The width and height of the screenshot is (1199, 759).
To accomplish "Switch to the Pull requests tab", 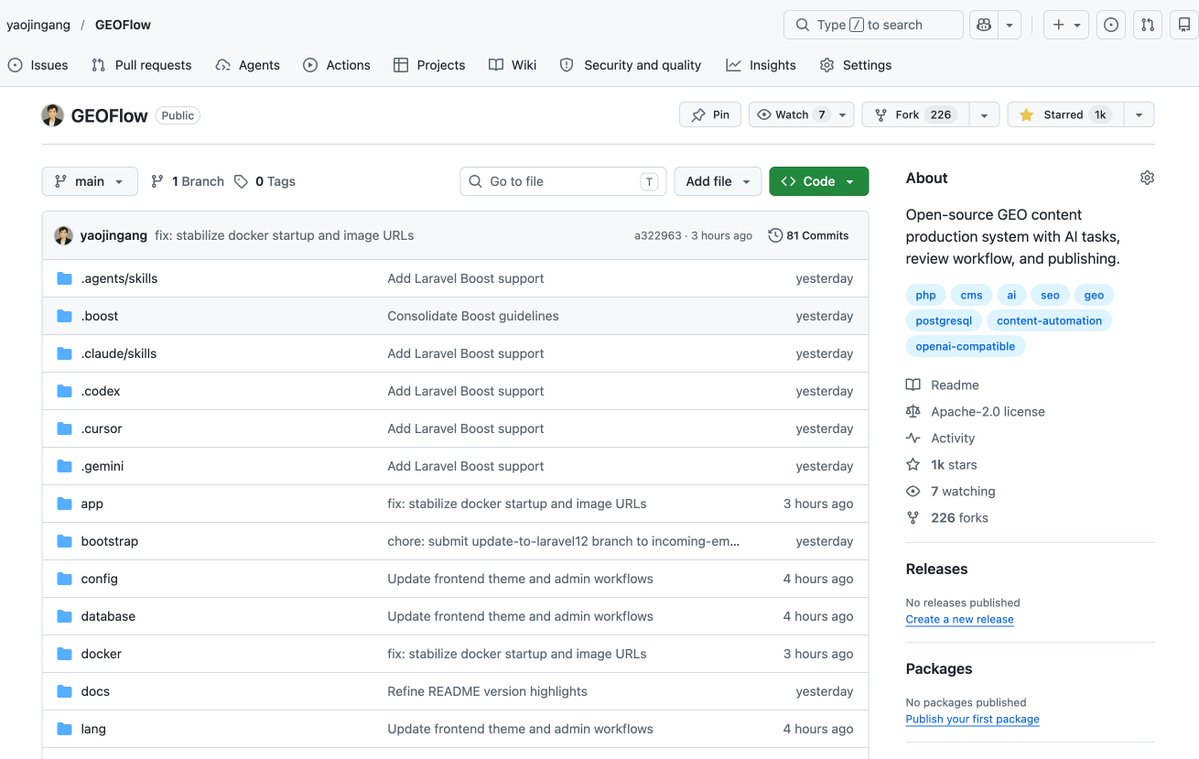I will pos(141,65).
